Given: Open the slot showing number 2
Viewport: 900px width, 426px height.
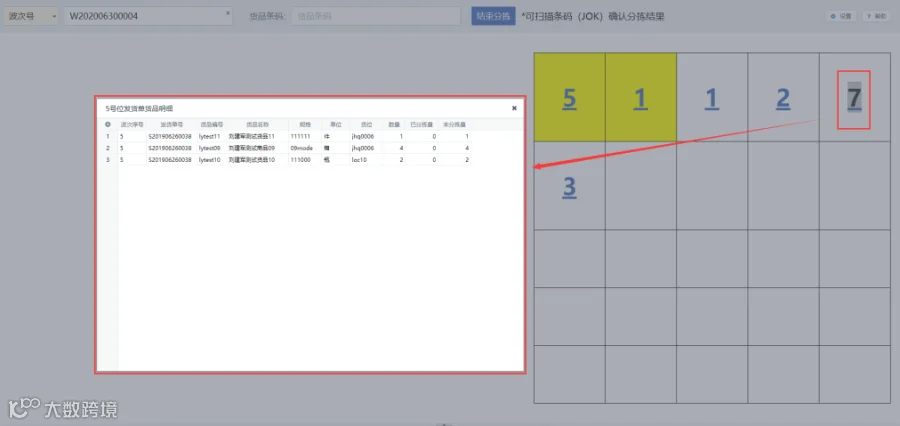Looking at the screenshot, I should tap(783, 98).
